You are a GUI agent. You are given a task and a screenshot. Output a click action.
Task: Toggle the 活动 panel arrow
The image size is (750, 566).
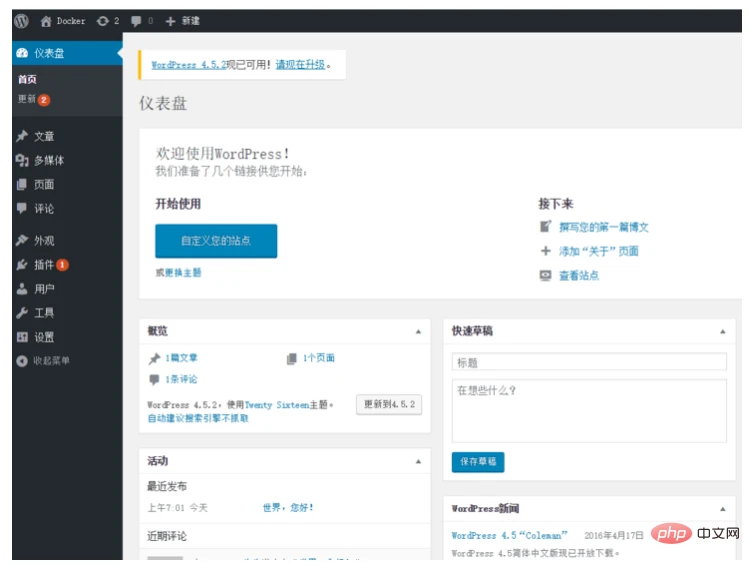point(418,462)
